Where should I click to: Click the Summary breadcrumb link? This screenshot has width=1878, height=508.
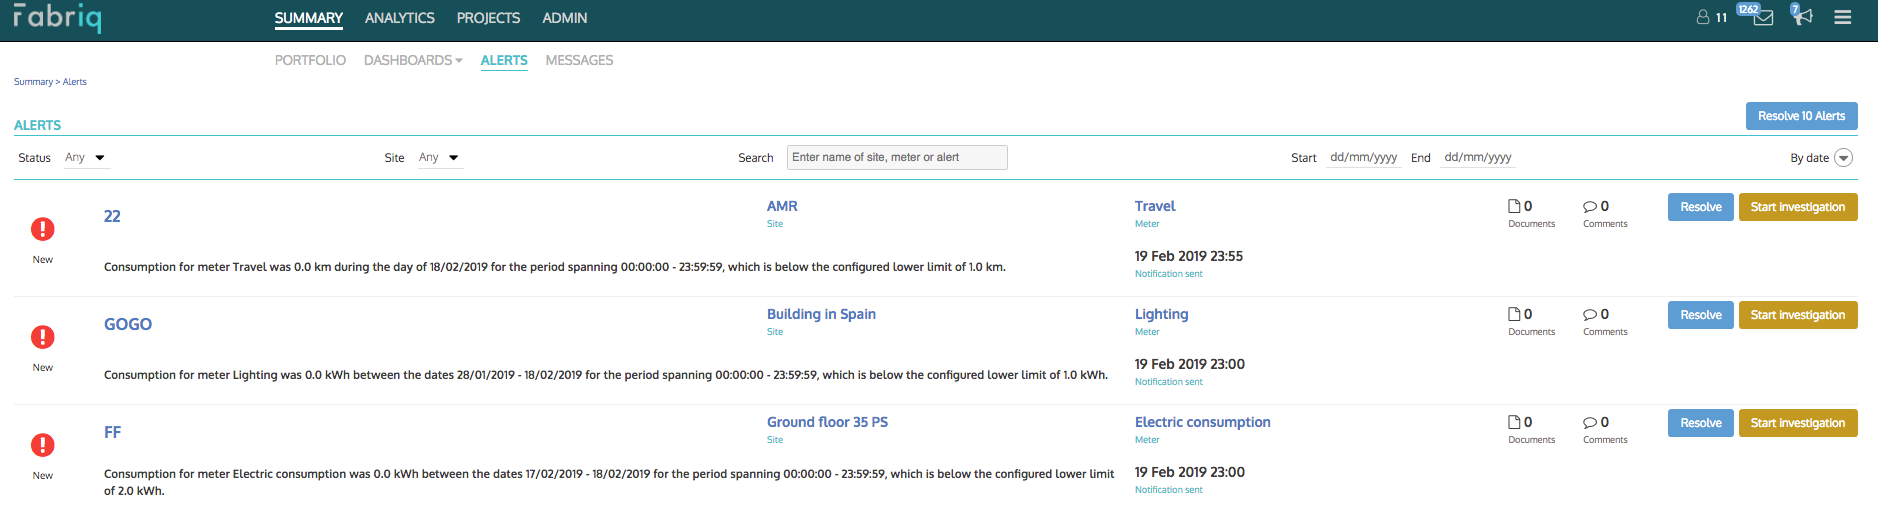[x=33, y=82]
